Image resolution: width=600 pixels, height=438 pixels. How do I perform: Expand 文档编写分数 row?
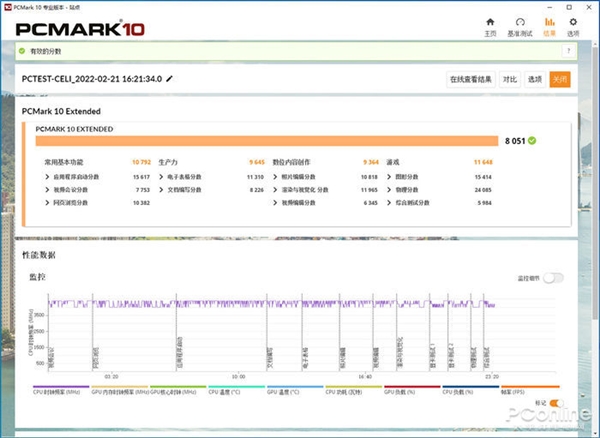click(x=161, y=190)
